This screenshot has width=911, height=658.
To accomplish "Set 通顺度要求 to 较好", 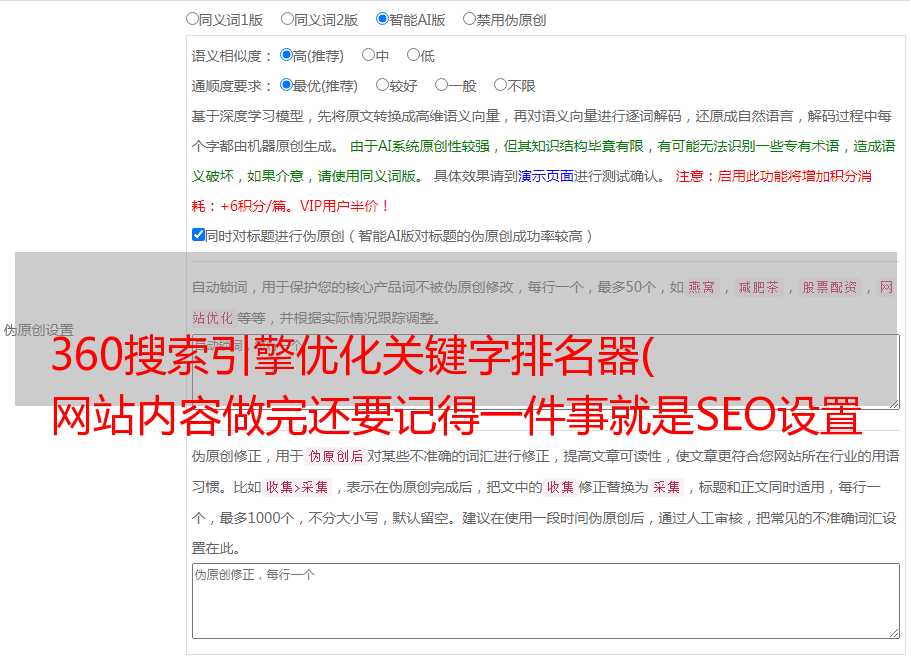I will click(x=382, y=85).
